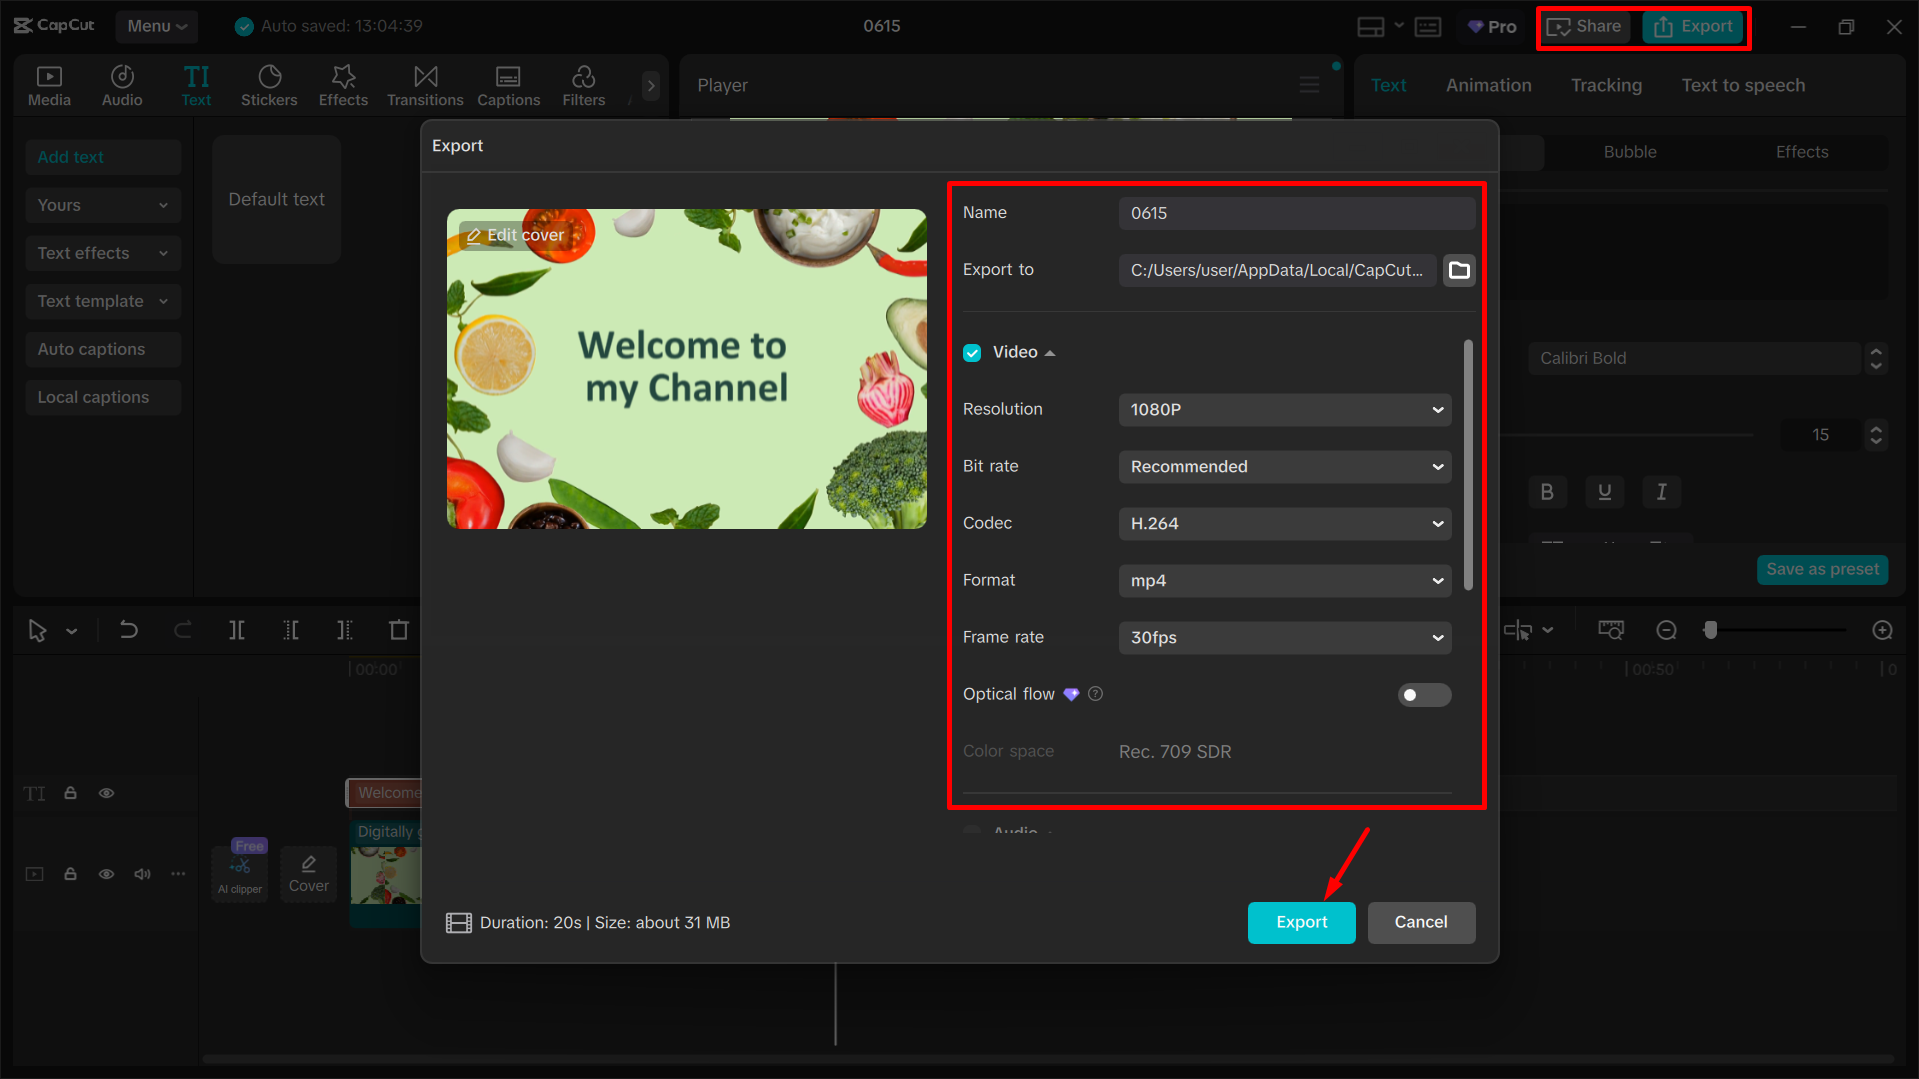Open the Menu dropdown in the top bar
Viewport: 1919px width, 1079px height.
[156, 26]
